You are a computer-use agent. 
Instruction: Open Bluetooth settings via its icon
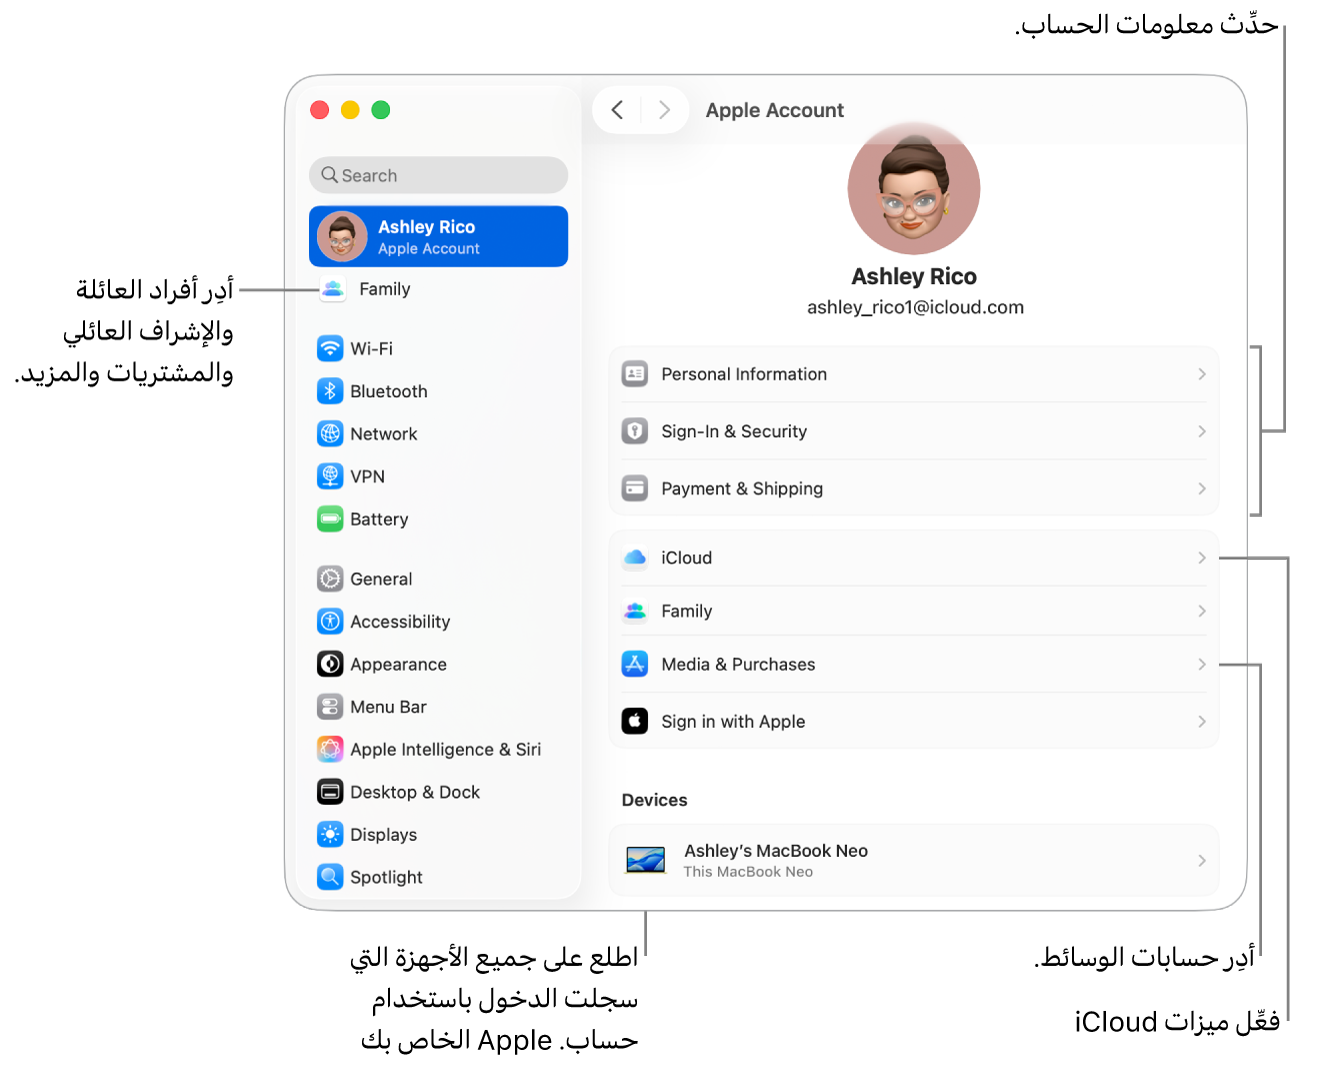330,391
